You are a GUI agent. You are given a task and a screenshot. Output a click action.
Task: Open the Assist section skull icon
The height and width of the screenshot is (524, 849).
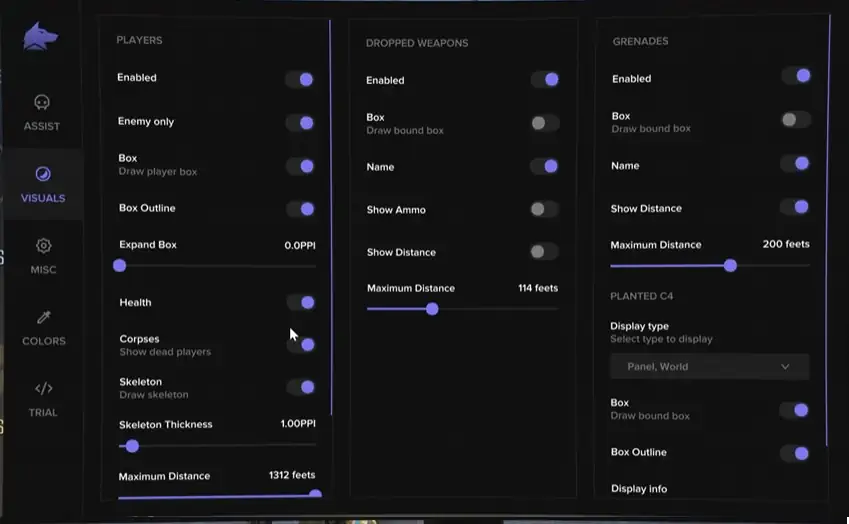click(x=42, y=102)
